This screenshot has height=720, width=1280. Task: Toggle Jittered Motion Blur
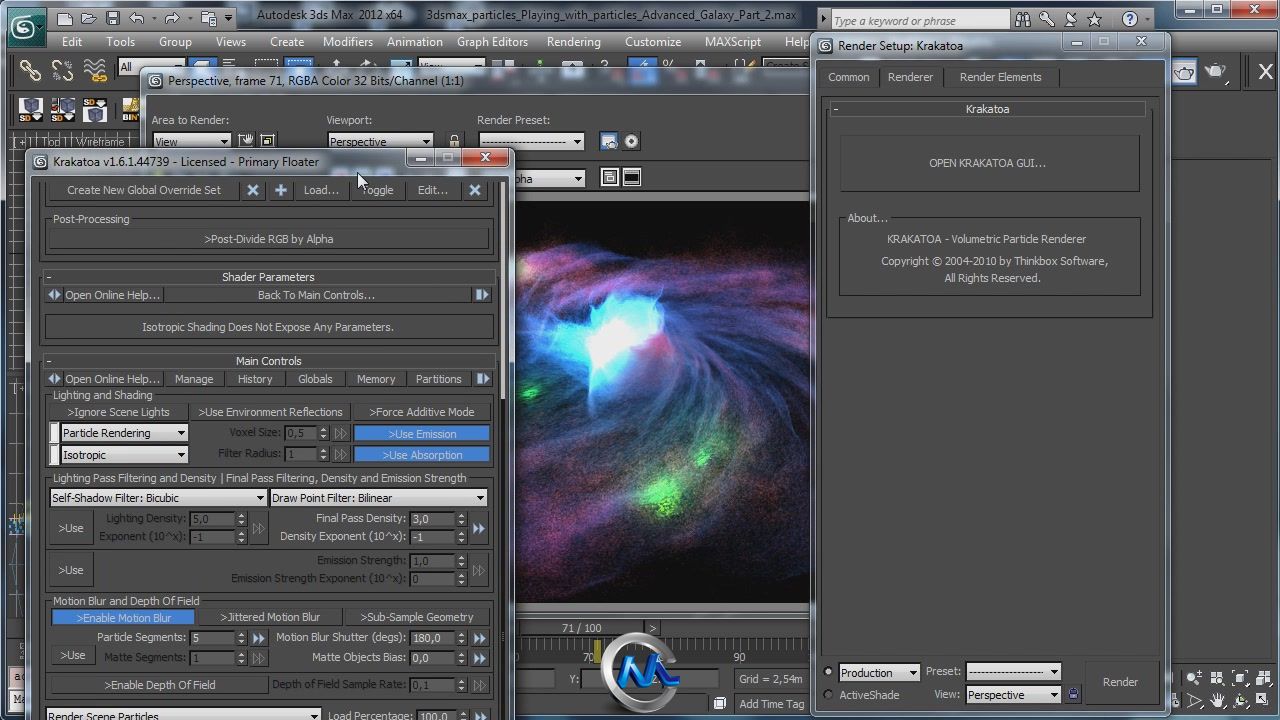coord(270,617)
